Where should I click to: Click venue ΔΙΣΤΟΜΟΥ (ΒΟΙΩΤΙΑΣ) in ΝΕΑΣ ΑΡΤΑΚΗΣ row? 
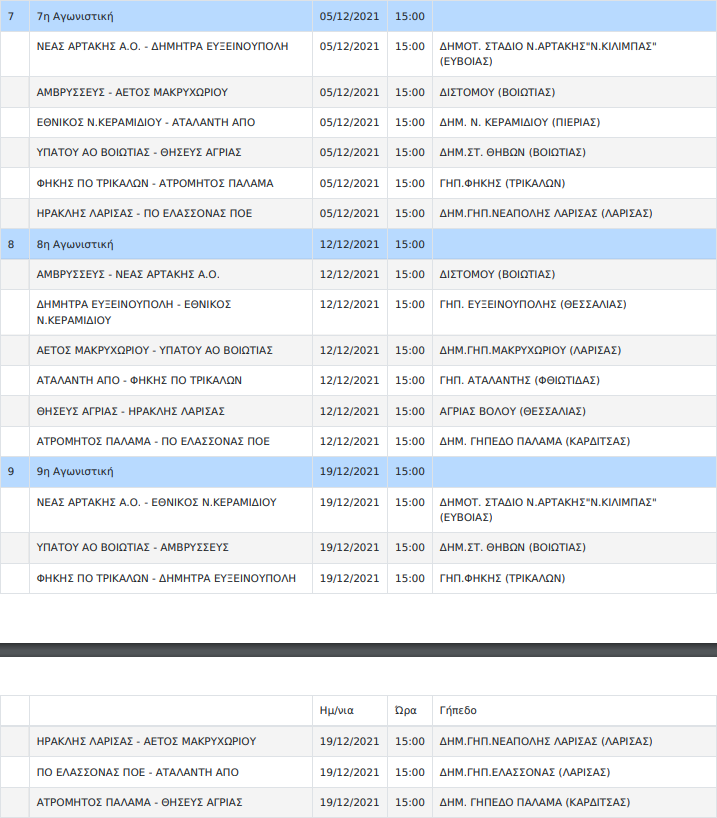coord(497,274)
